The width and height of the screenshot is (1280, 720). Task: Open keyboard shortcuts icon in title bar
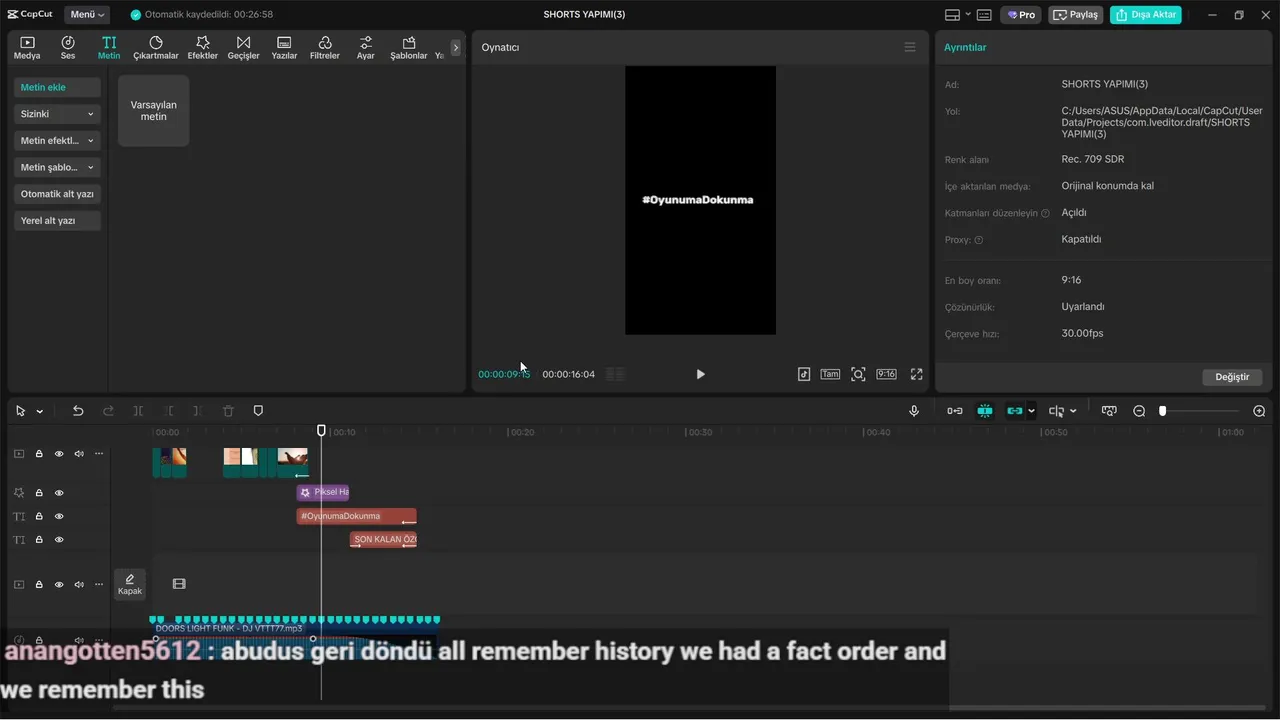(984, 15)
